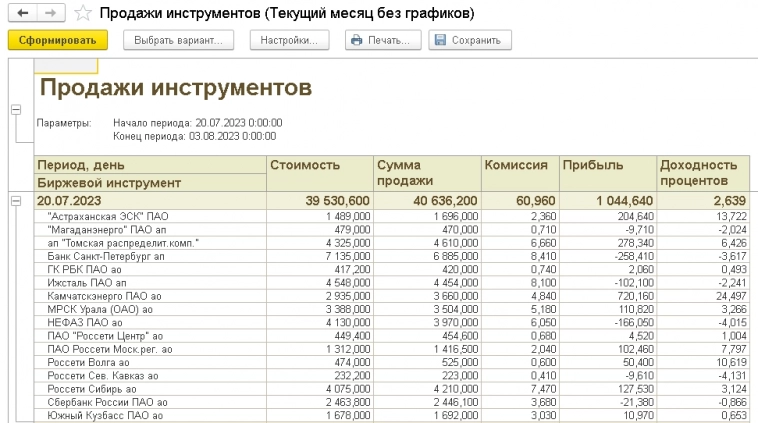Select Камчатскэнерго yield value 24,497

click(703, 296)
